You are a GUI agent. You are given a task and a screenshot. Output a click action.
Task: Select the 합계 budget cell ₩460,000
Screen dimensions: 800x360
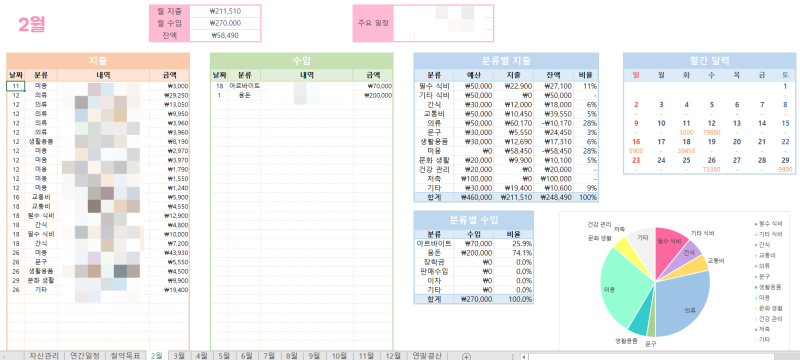[473, 197]
